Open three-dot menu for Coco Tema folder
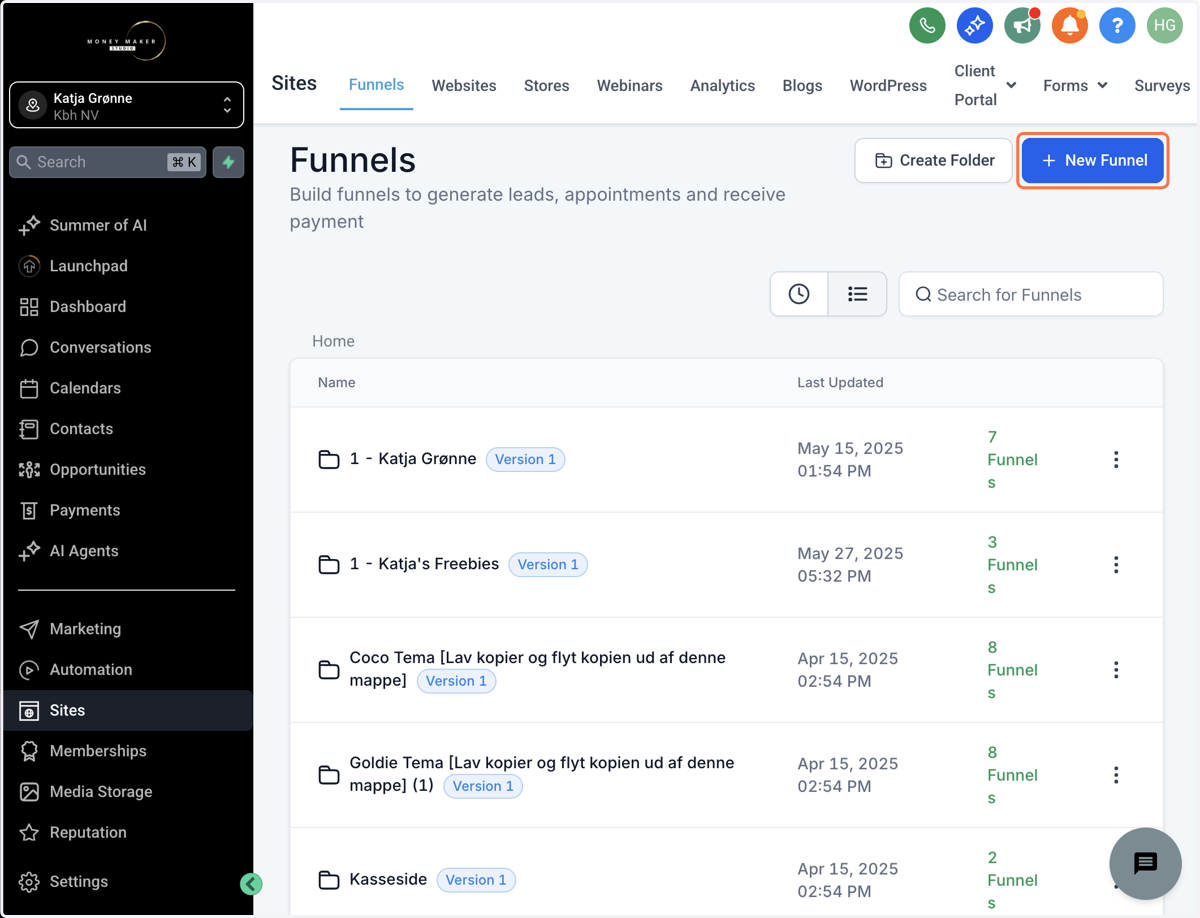 1116,670
